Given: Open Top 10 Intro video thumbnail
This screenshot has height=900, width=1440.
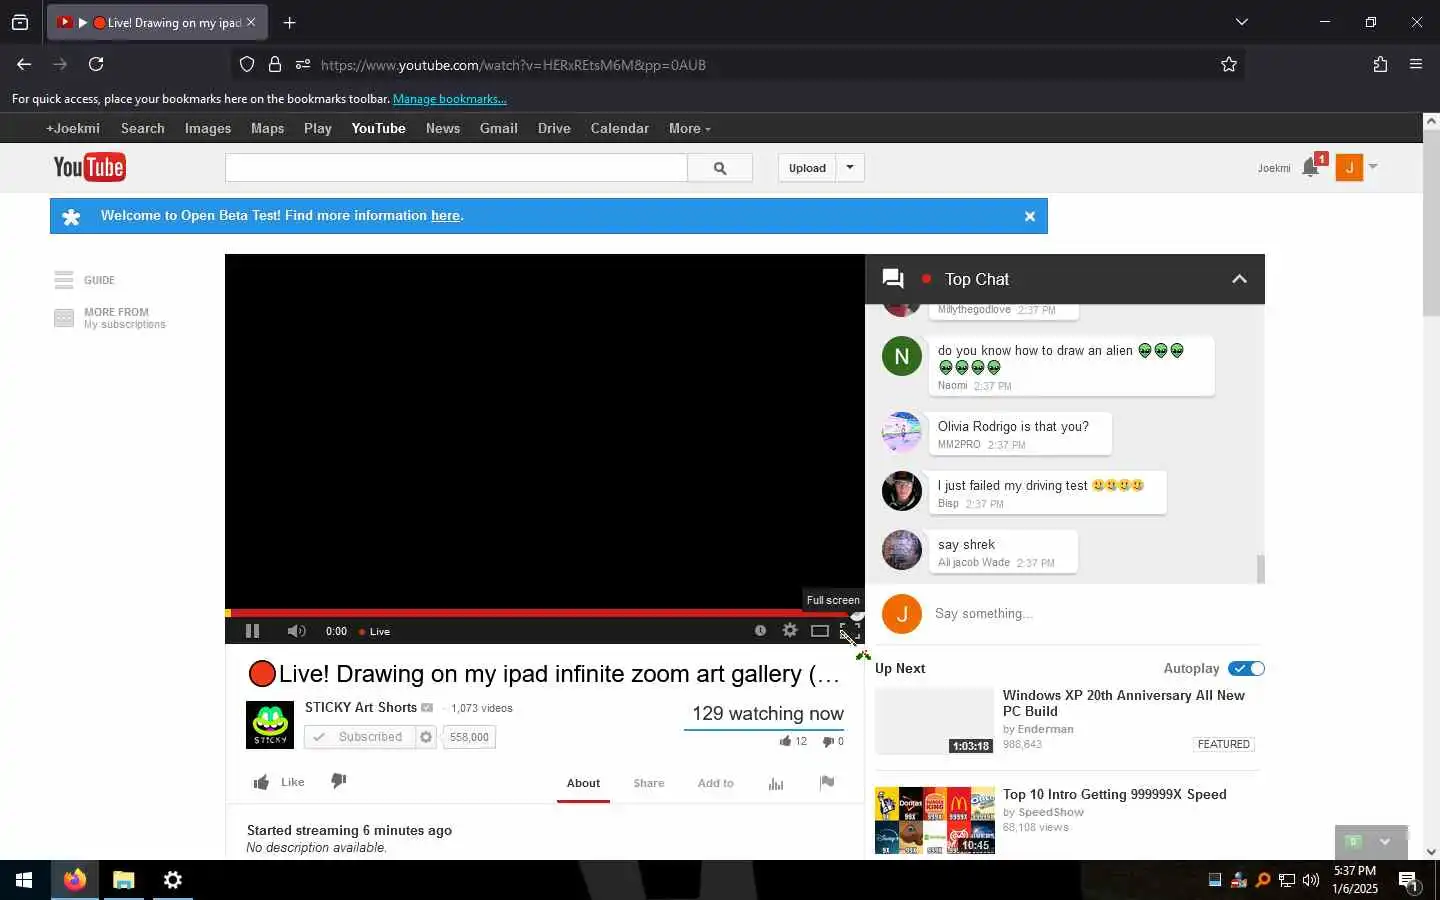Looking at the screenshot, I should pyautogui.click(x=935, y=820).
